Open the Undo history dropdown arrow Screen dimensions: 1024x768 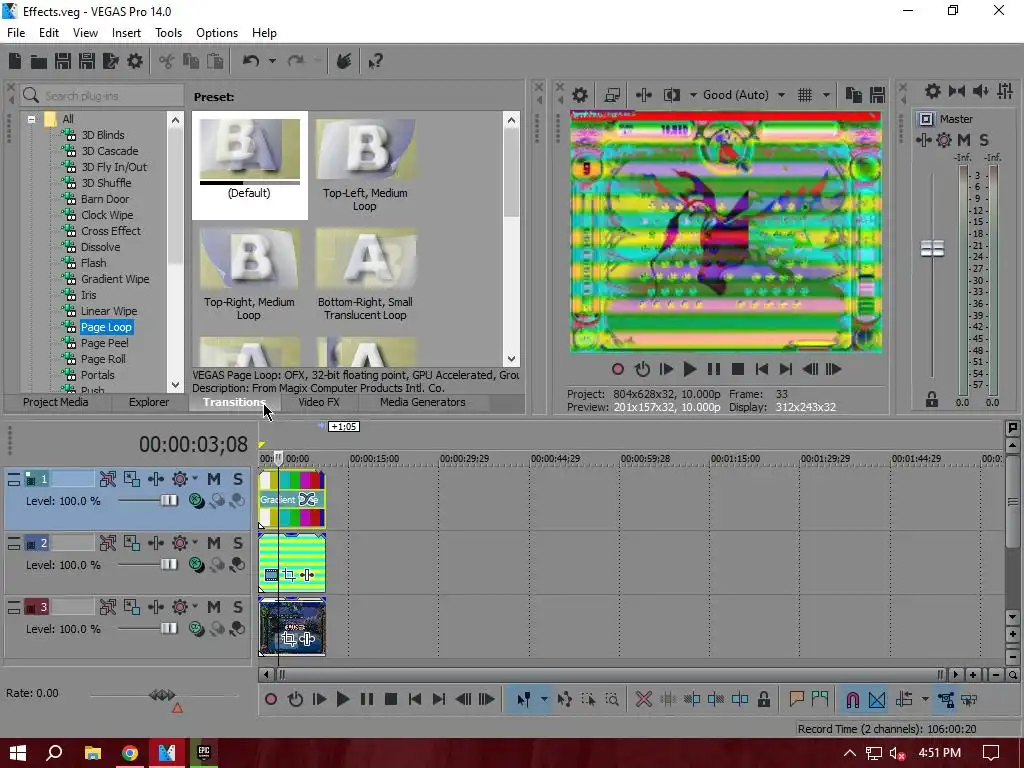pyautogui.click(x=272, y=61)
